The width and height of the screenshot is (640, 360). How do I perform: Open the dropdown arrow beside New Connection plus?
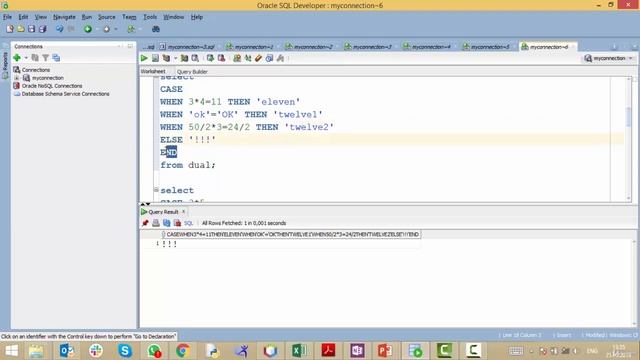26,58
